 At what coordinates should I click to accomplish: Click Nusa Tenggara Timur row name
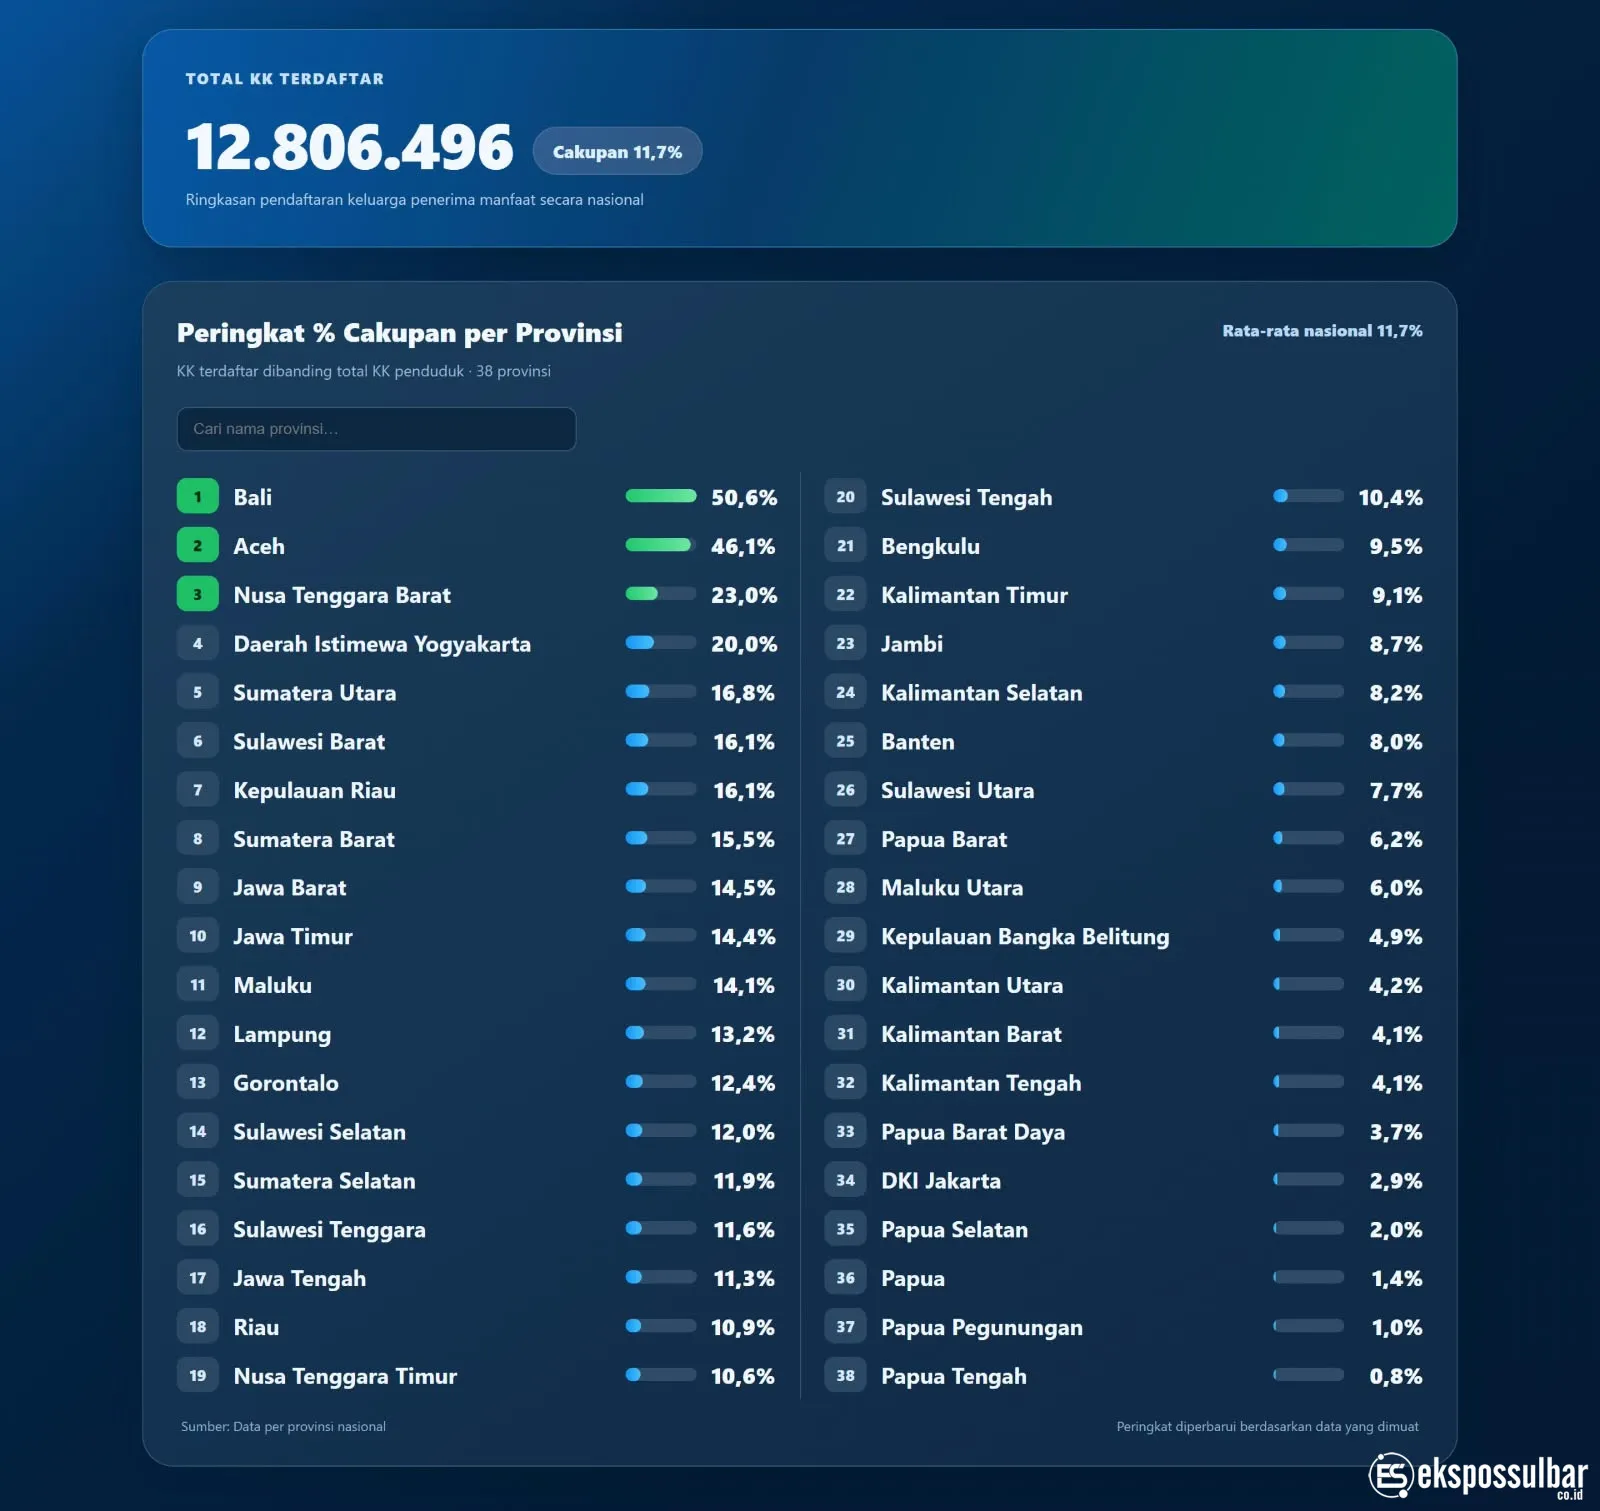[x=345, y=1377]
